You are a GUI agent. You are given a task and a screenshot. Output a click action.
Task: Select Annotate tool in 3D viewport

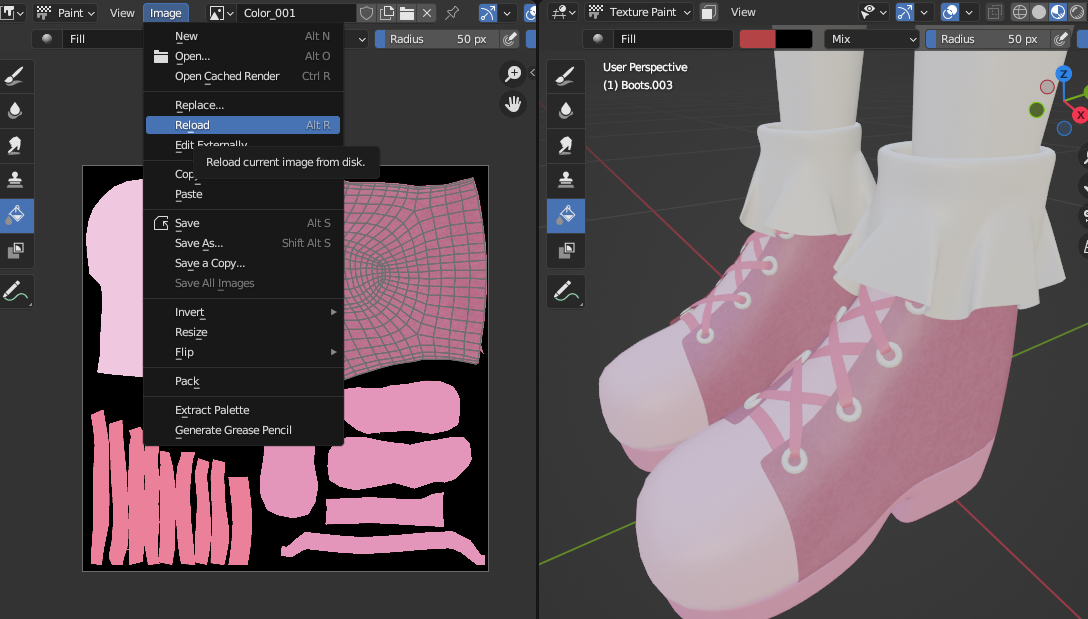click(566, 291)
